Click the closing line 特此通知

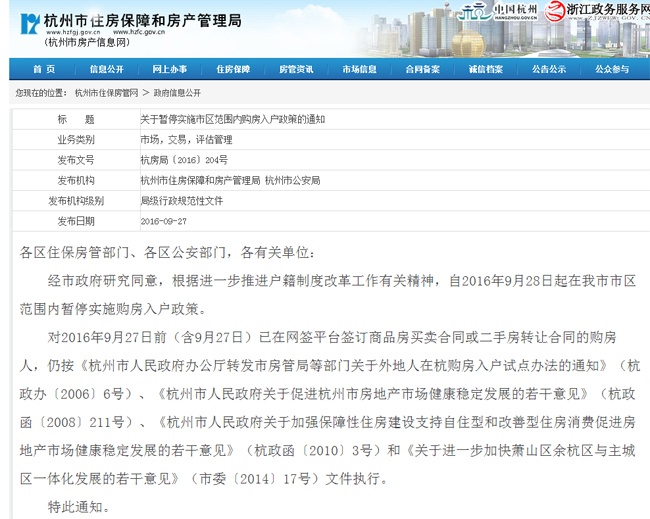click(x=79, y=507)
